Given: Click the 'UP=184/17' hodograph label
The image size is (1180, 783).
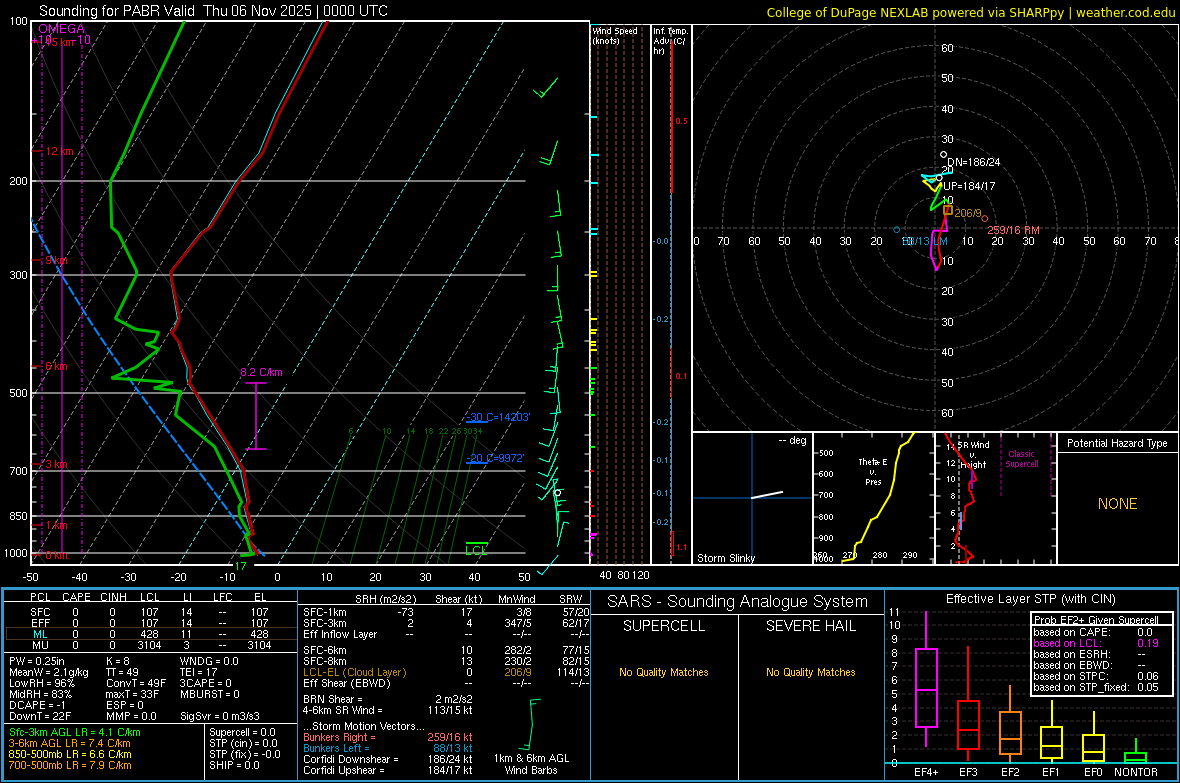Looking at the screenshot, I should click(x=969, y=186).
